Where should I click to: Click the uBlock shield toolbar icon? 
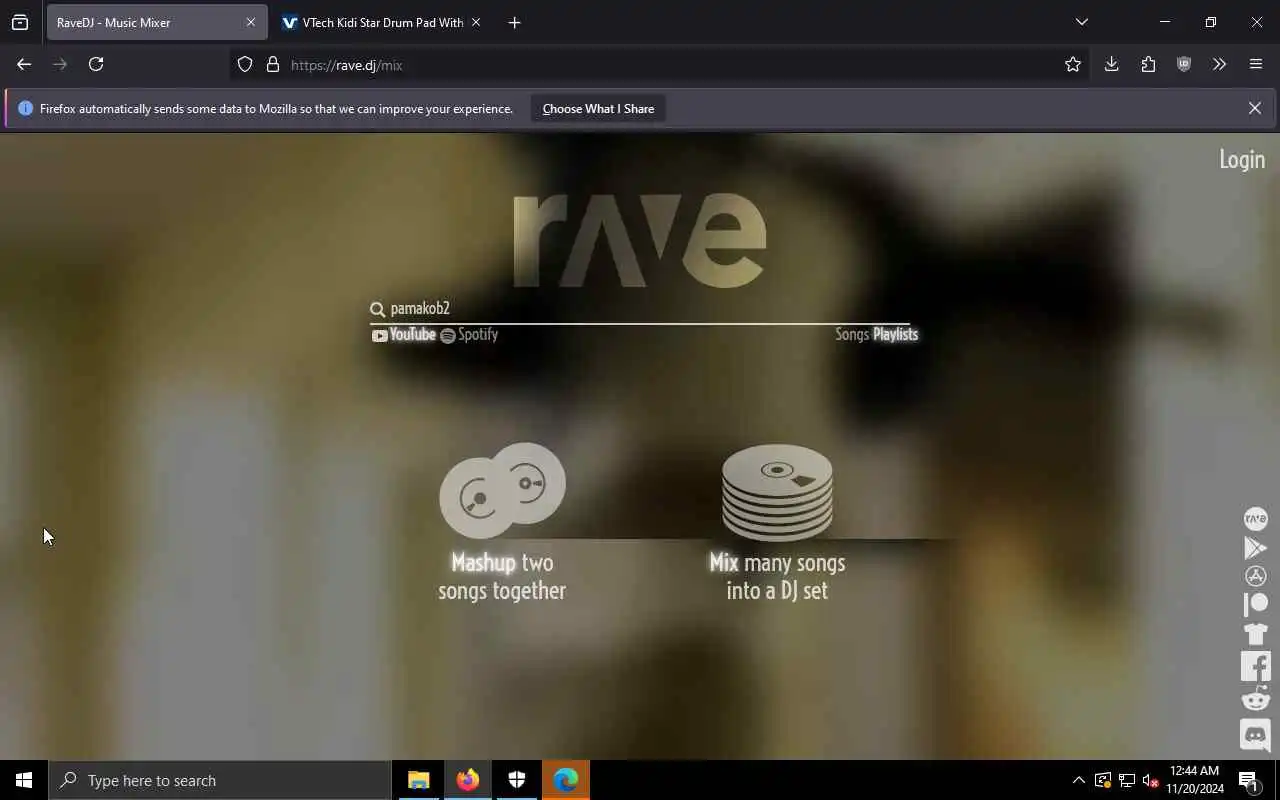1184,64
